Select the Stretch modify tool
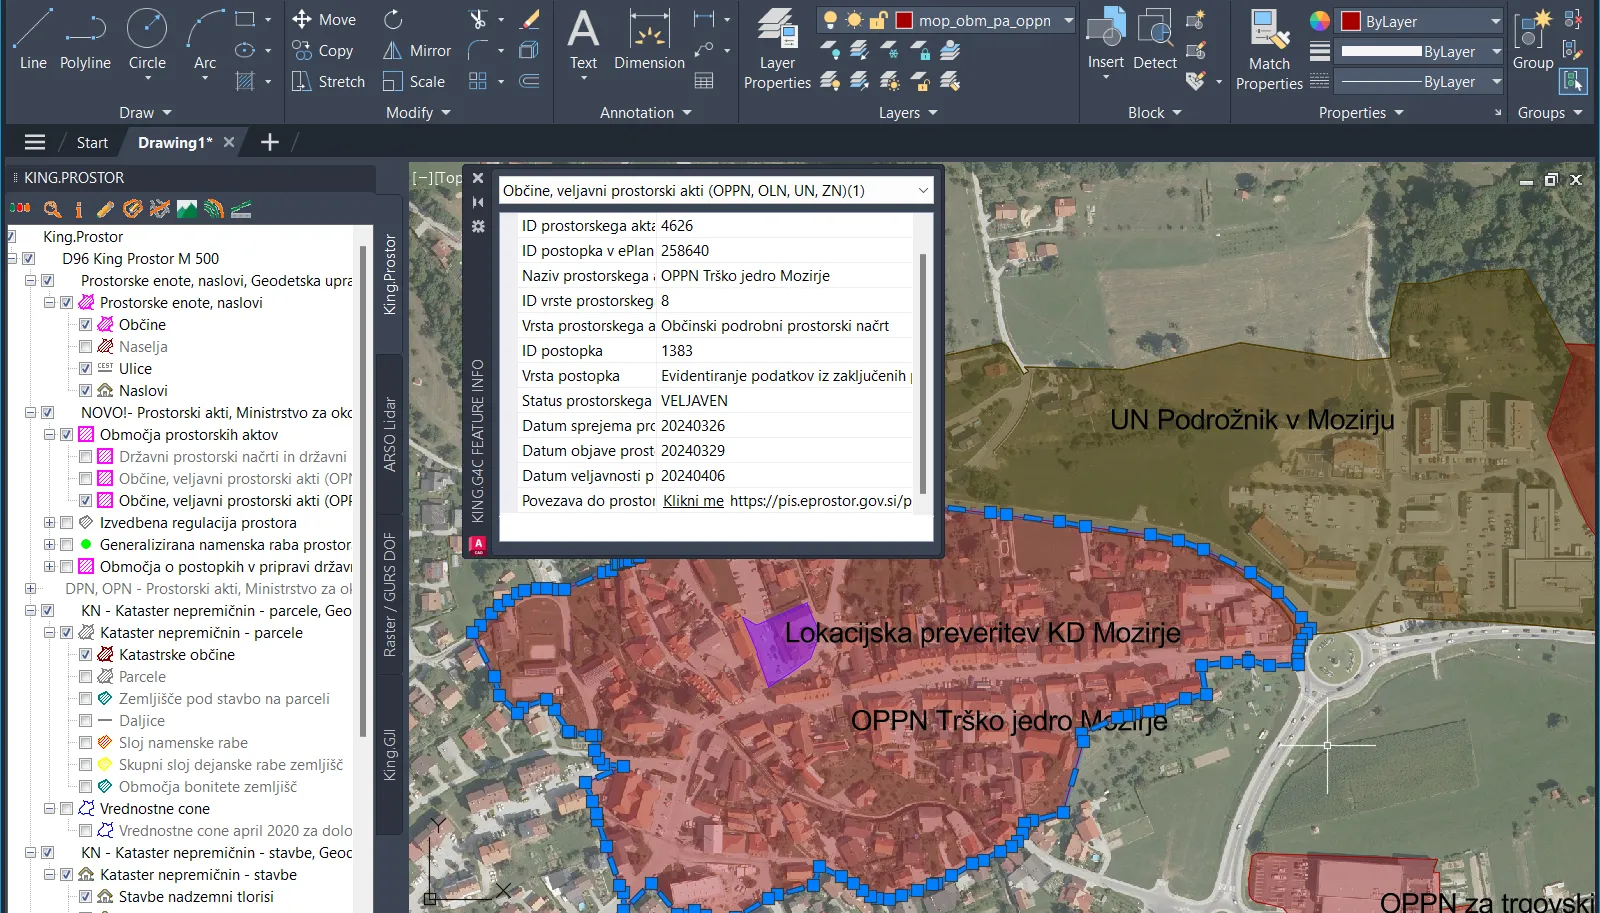 (328, 82)
